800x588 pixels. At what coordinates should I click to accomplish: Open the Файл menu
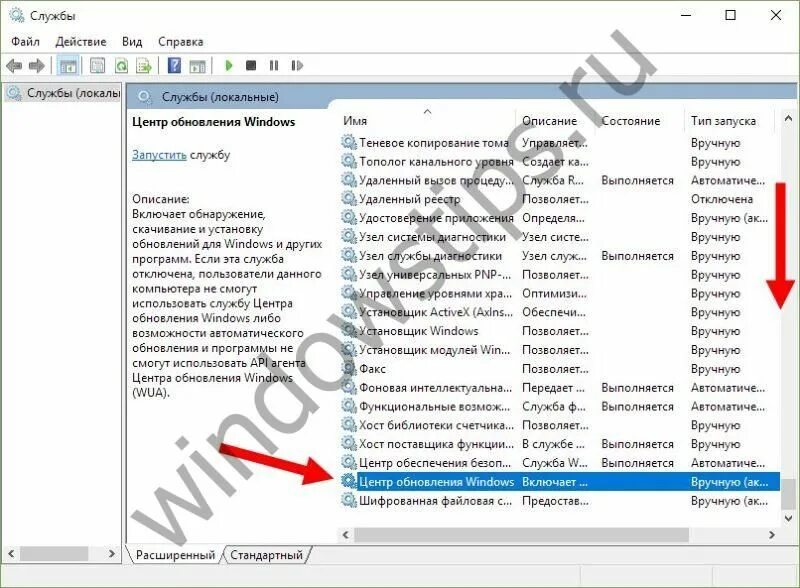click(26, 41)
